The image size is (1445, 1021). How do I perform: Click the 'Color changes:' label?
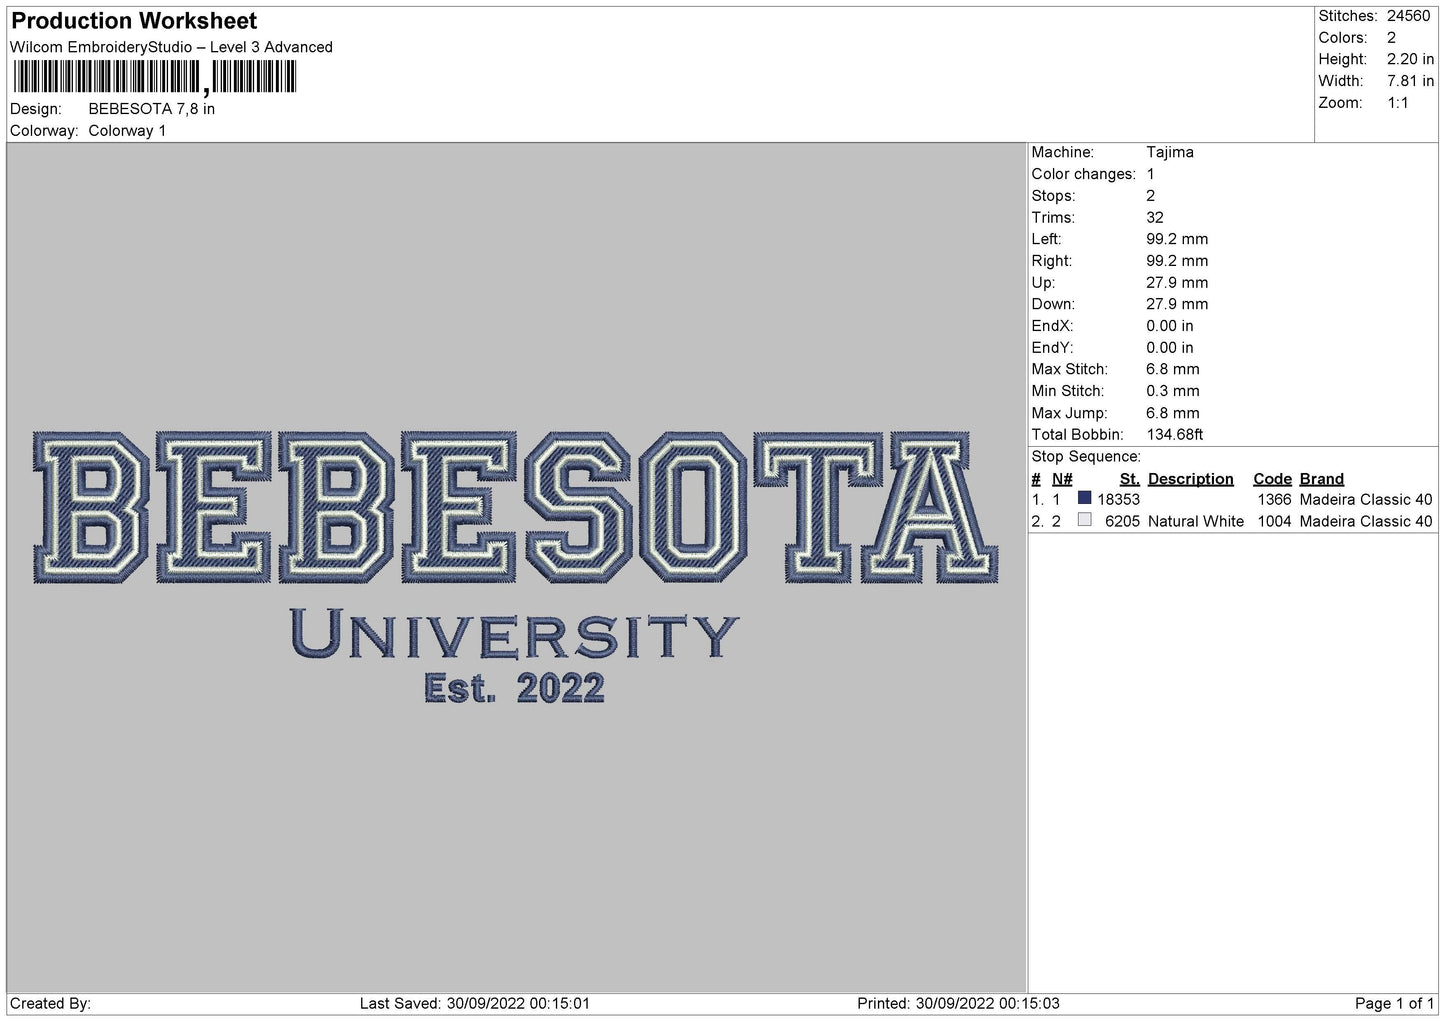[1083, 174]
